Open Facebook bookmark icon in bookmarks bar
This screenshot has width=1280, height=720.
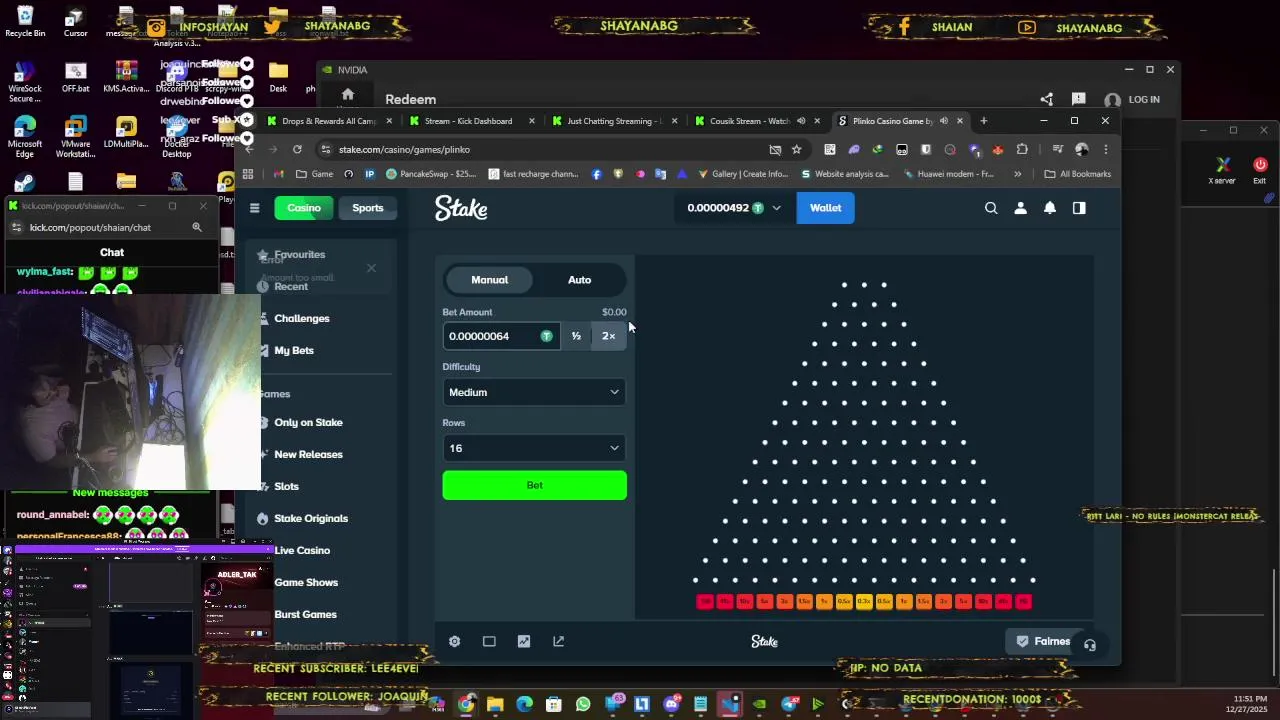tap(597, 174)
